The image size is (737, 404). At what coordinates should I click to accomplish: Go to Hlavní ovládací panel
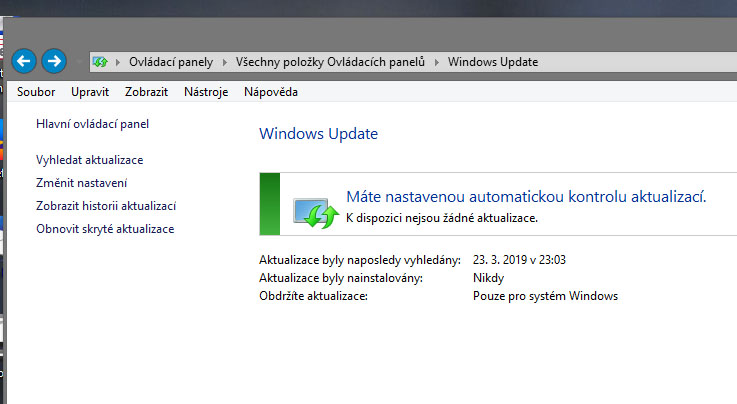[x=93, y=124]
